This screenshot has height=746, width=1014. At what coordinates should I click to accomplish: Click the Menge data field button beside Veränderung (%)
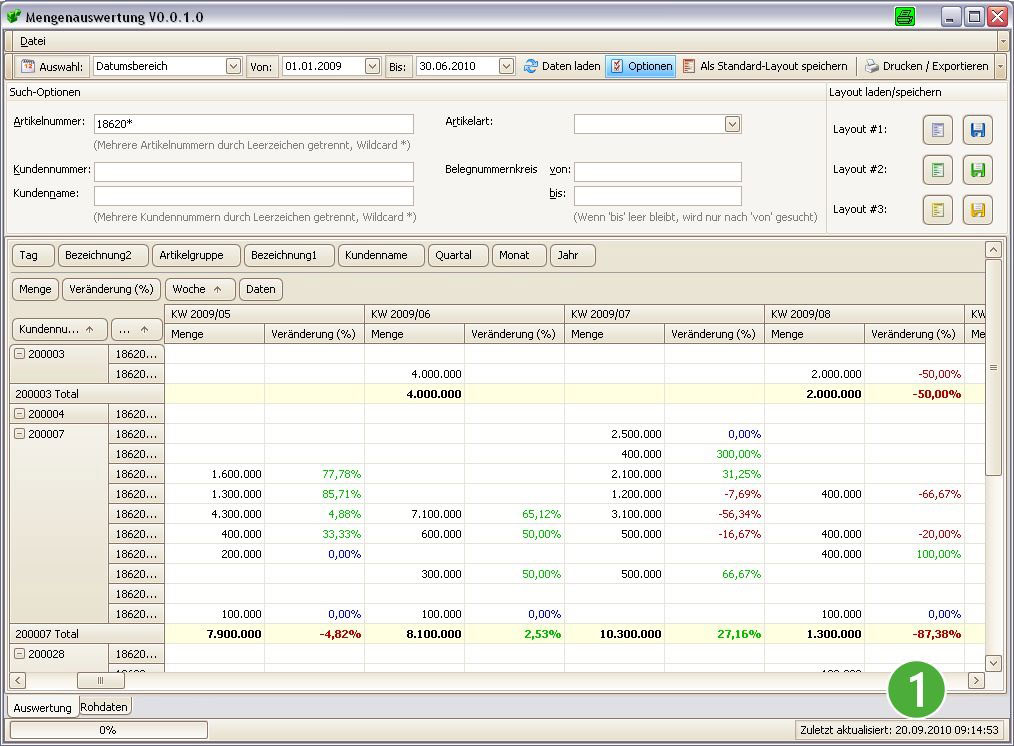[36, 289]
